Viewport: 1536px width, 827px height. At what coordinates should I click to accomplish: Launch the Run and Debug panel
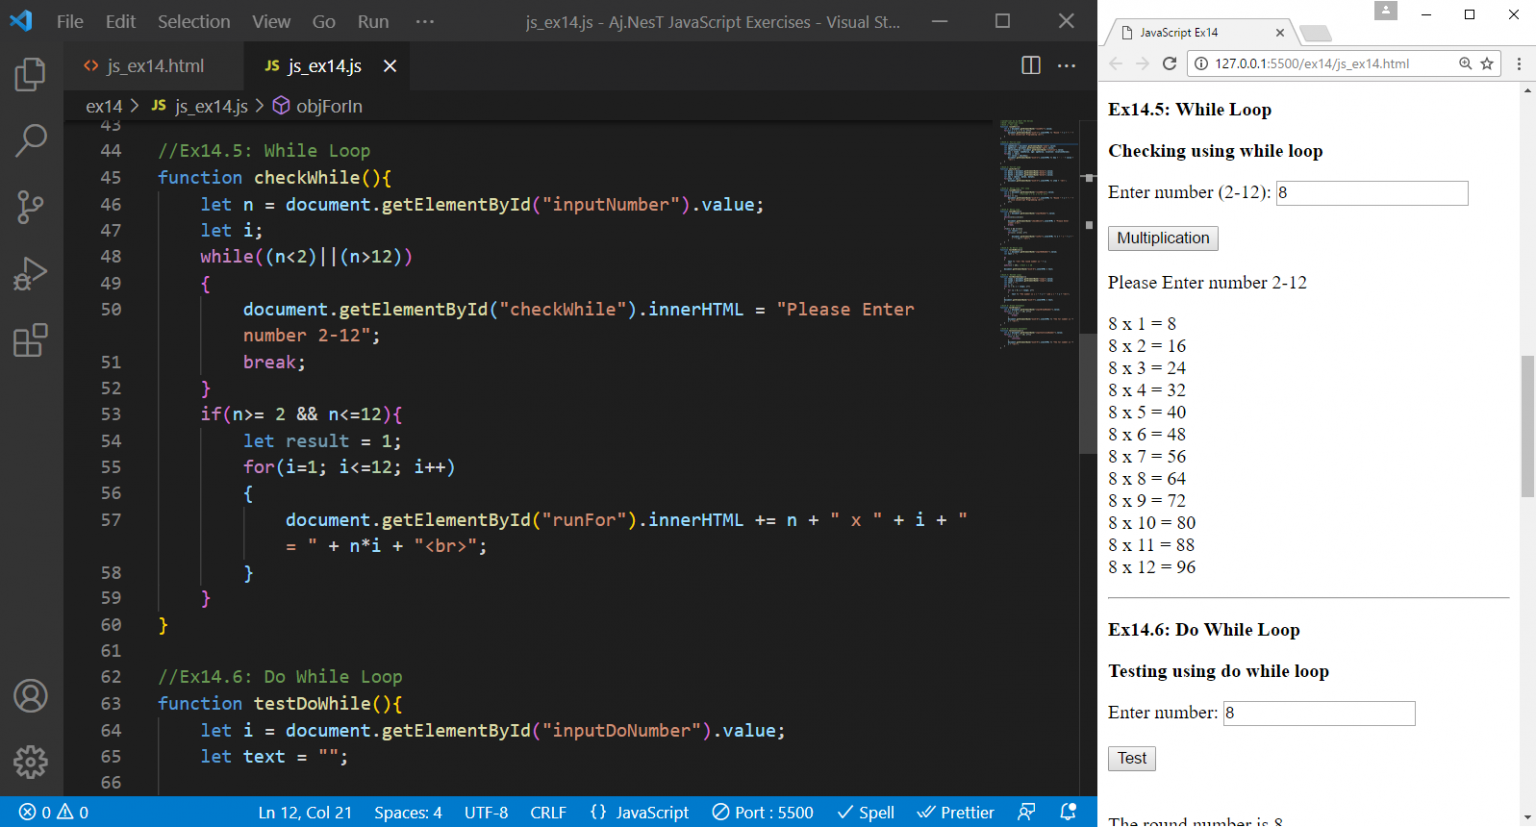tap(30, 274)
